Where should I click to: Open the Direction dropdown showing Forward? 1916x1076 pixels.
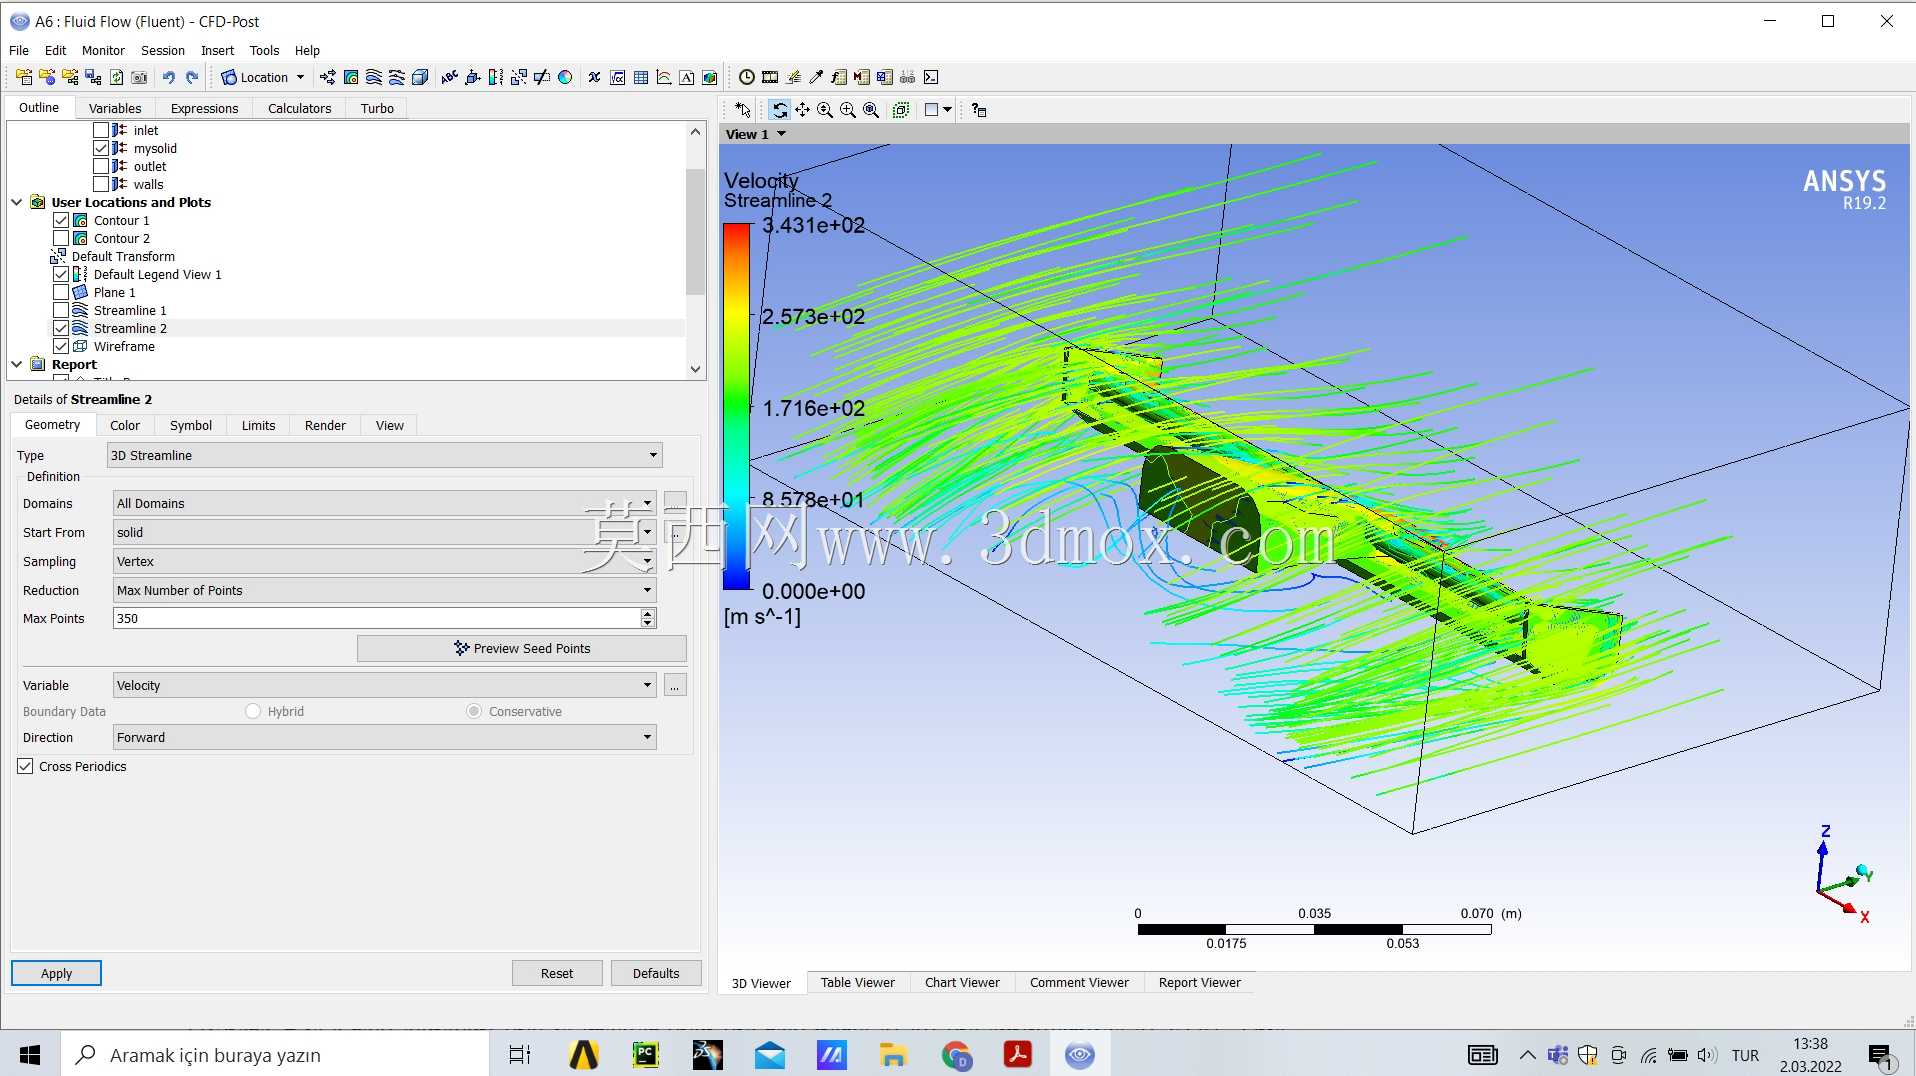[x=384, y=737]
